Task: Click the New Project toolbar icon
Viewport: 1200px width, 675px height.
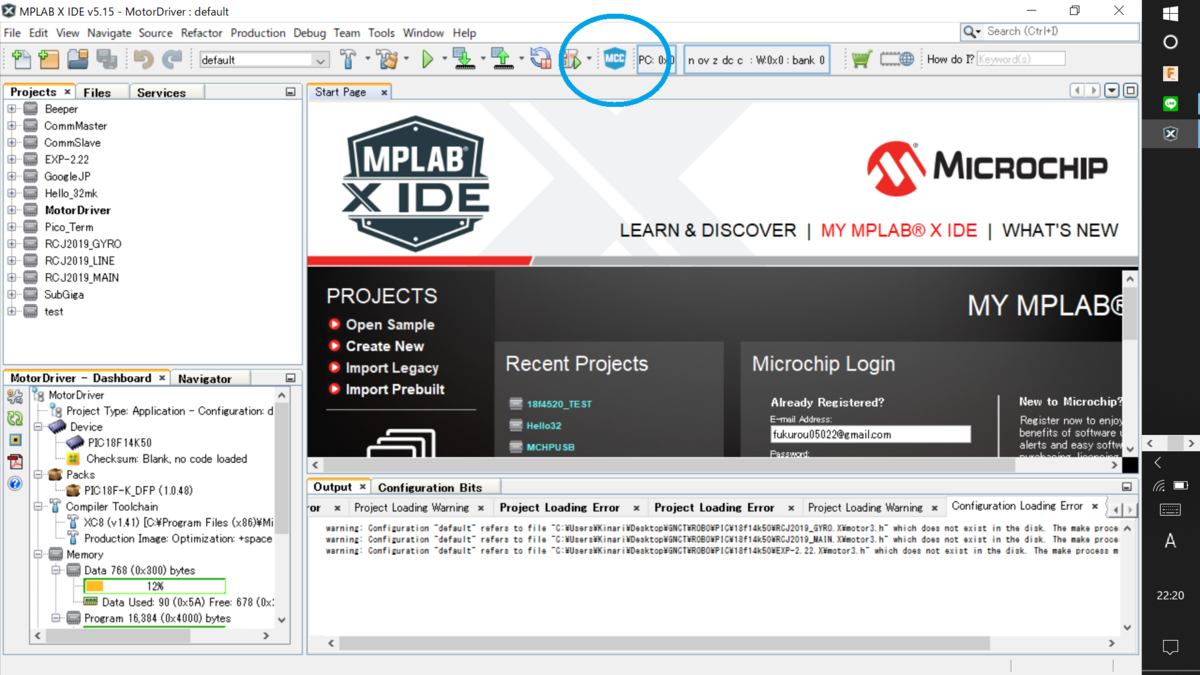Action: pos(48,60)
